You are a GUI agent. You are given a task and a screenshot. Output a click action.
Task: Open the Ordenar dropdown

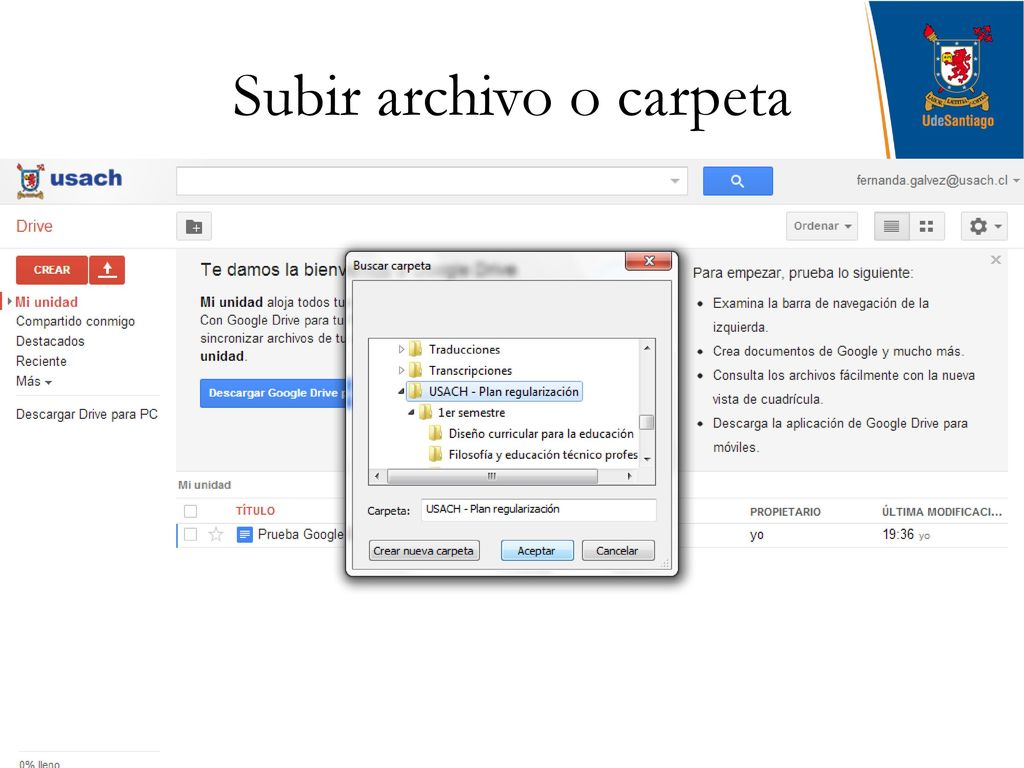(x=822, y=227)
